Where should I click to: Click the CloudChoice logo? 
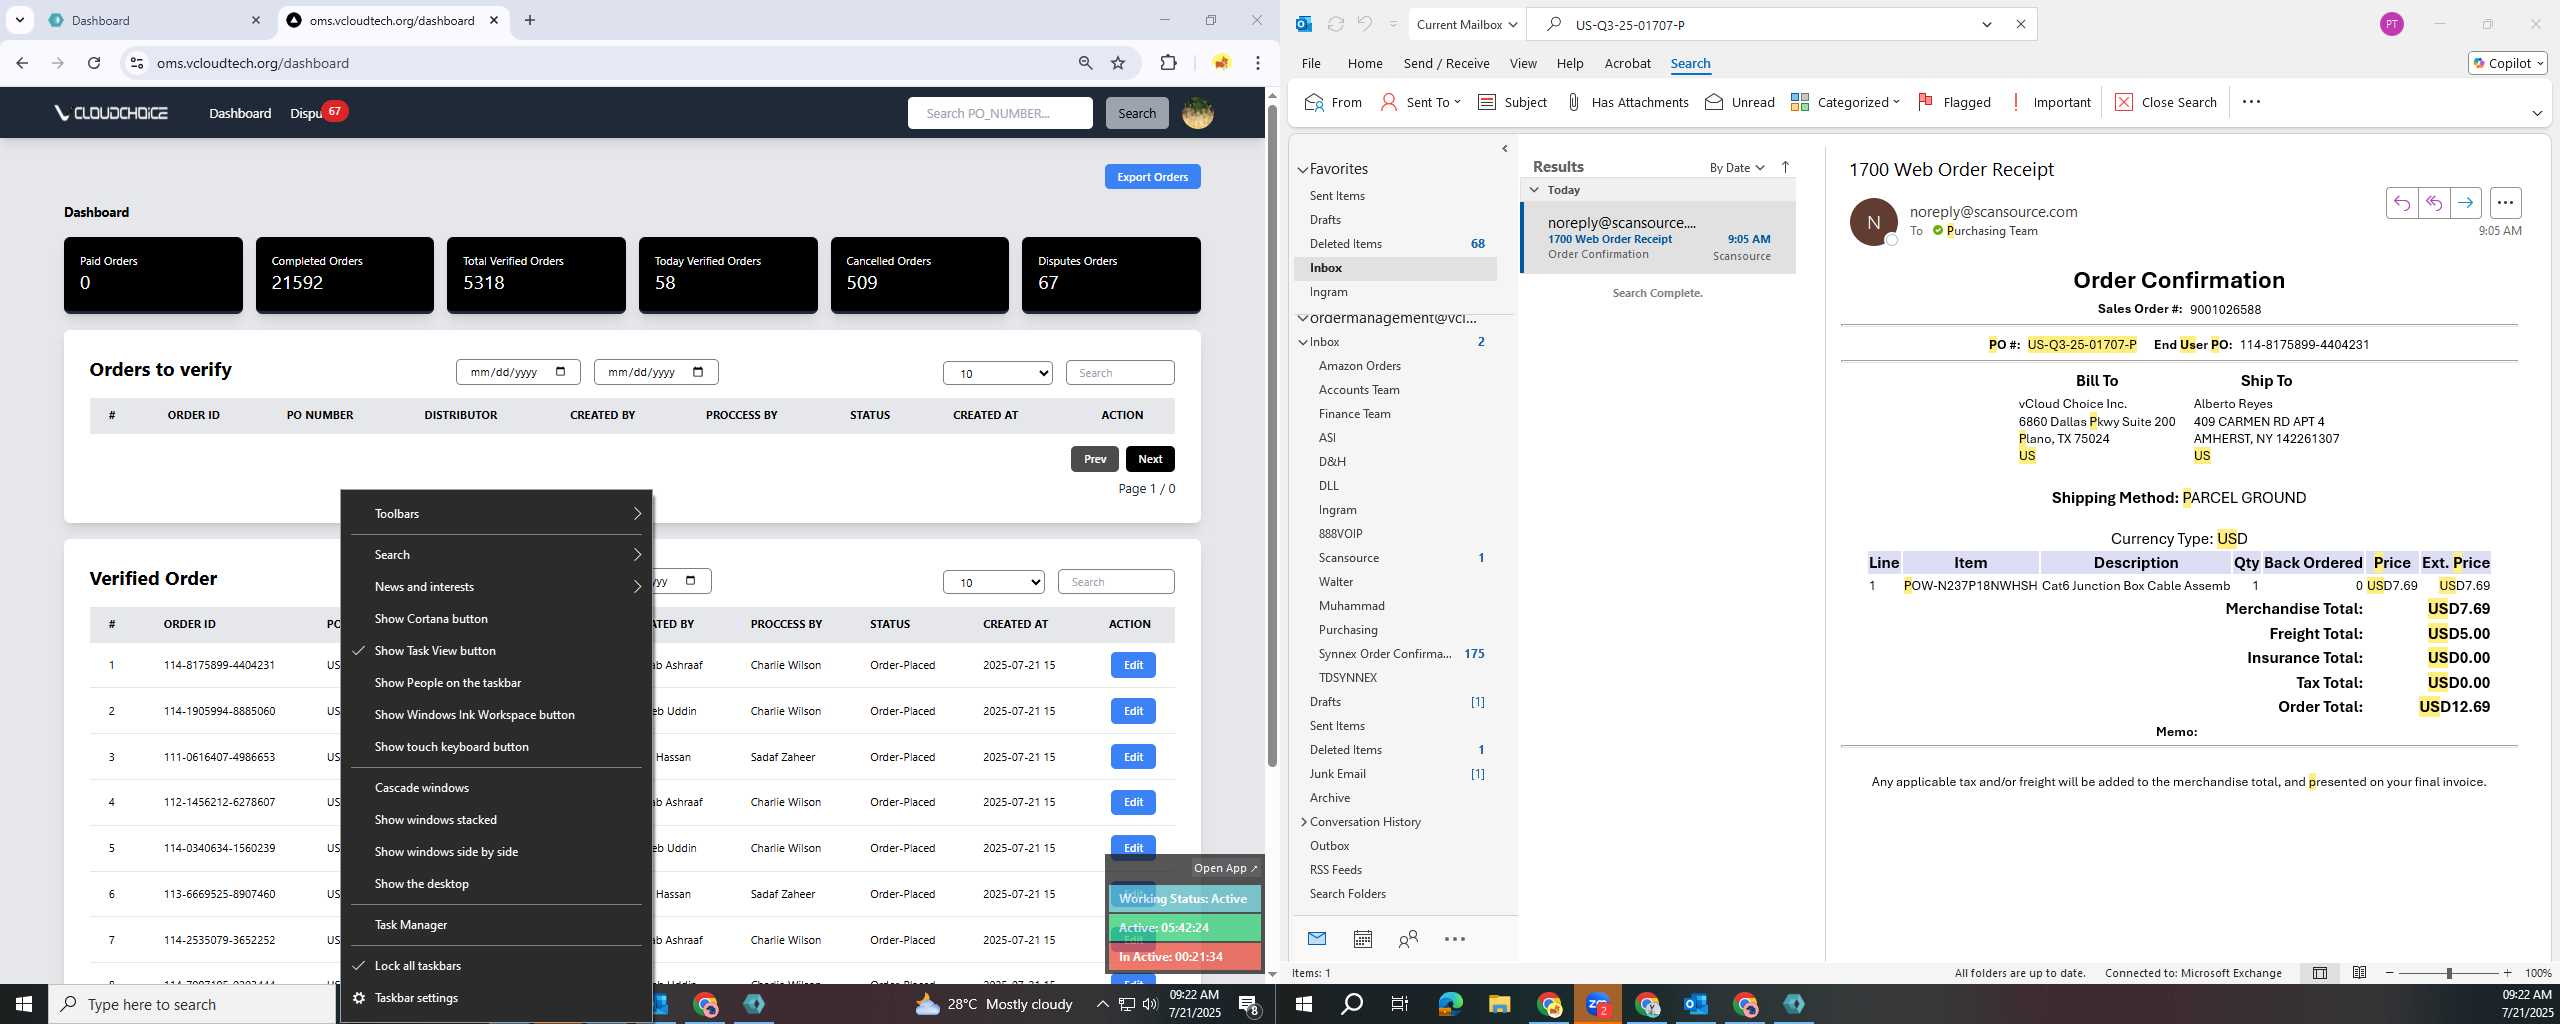point(111,113)
